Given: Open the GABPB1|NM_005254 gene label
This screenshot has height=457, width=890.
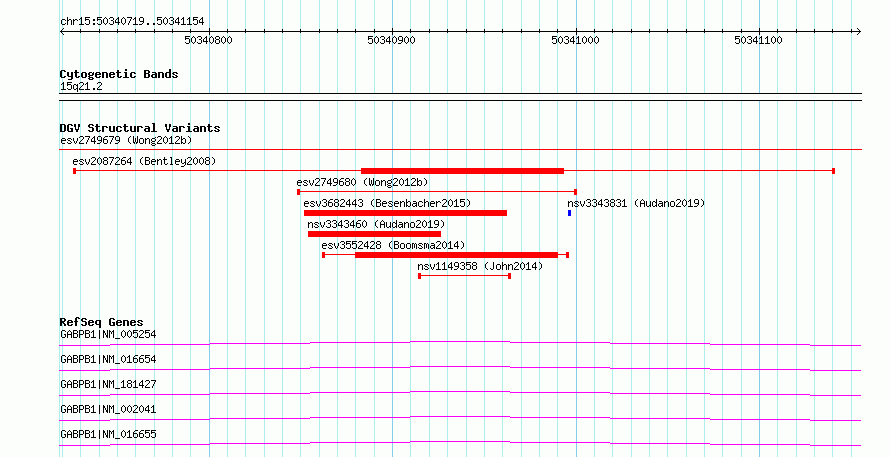Looking at the screenshot, I should 108,334.
